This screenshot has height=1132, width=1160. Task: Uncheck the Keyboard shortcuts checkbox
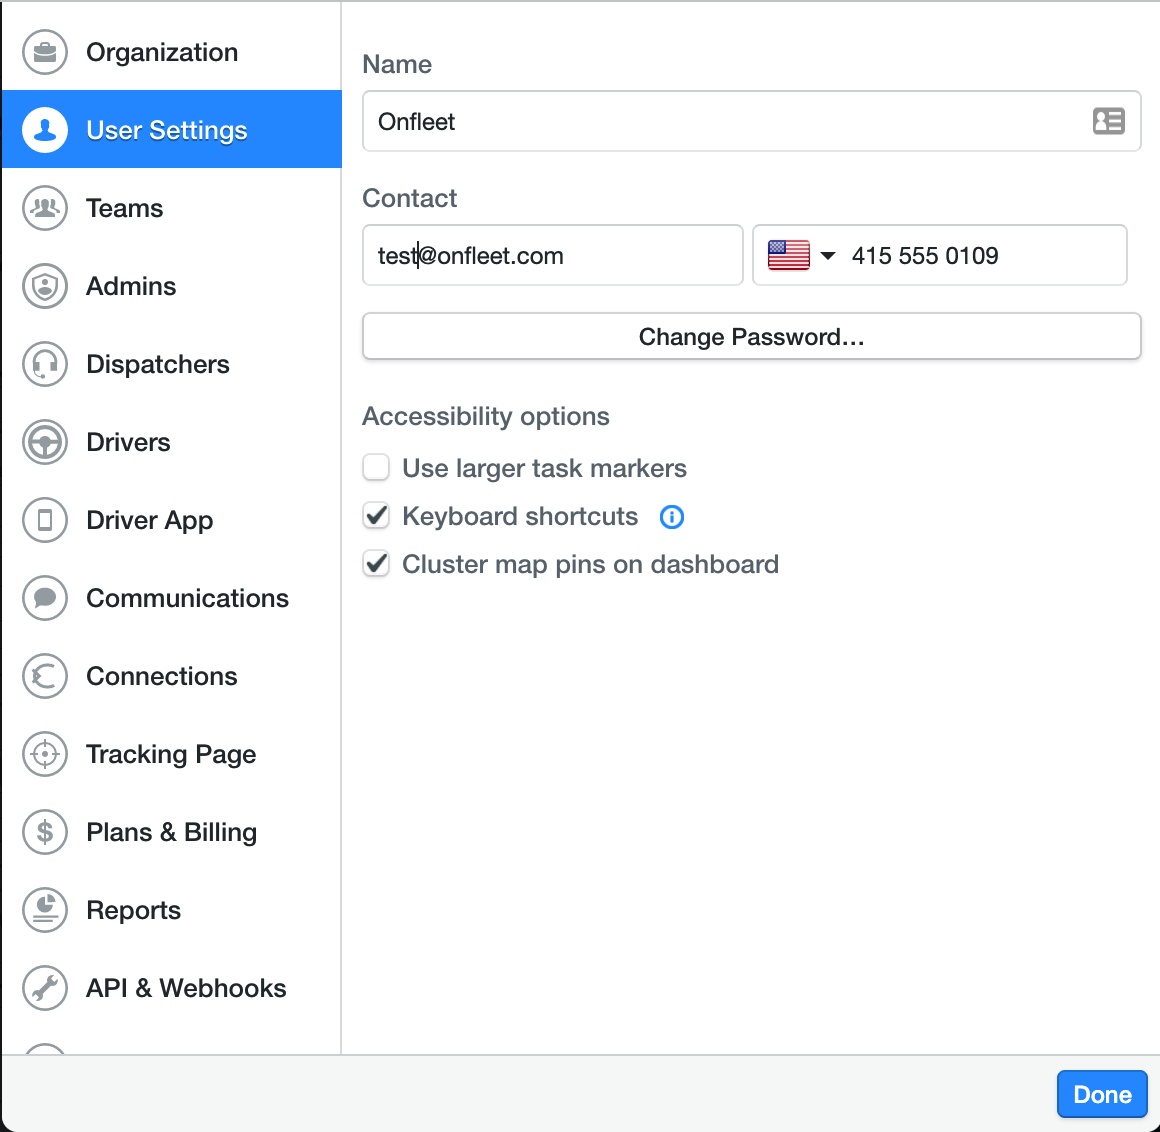coord(376,516)
